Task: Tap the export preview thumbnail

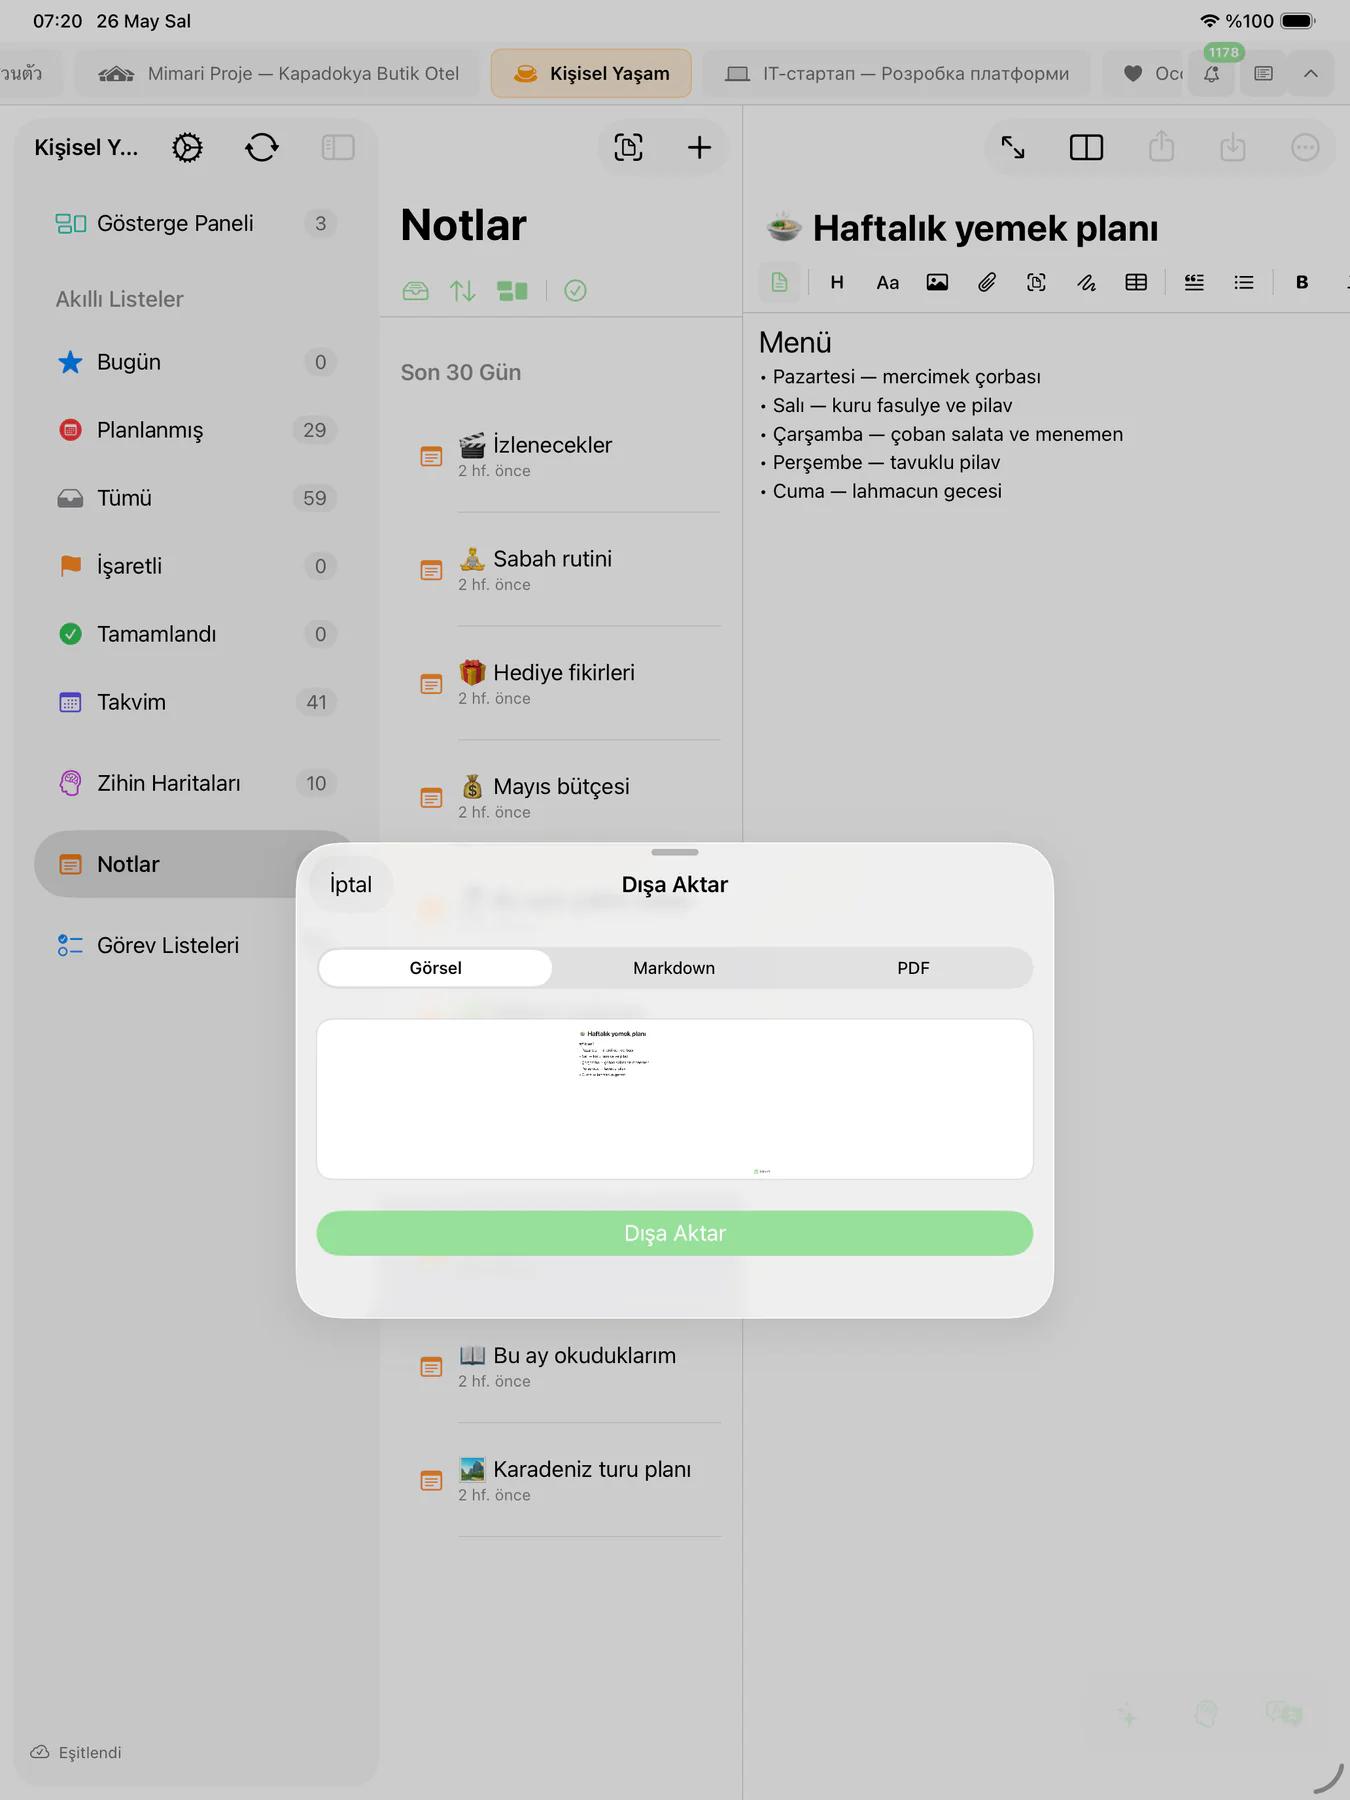Action: pyautogui.click(x=675, y=1099)
